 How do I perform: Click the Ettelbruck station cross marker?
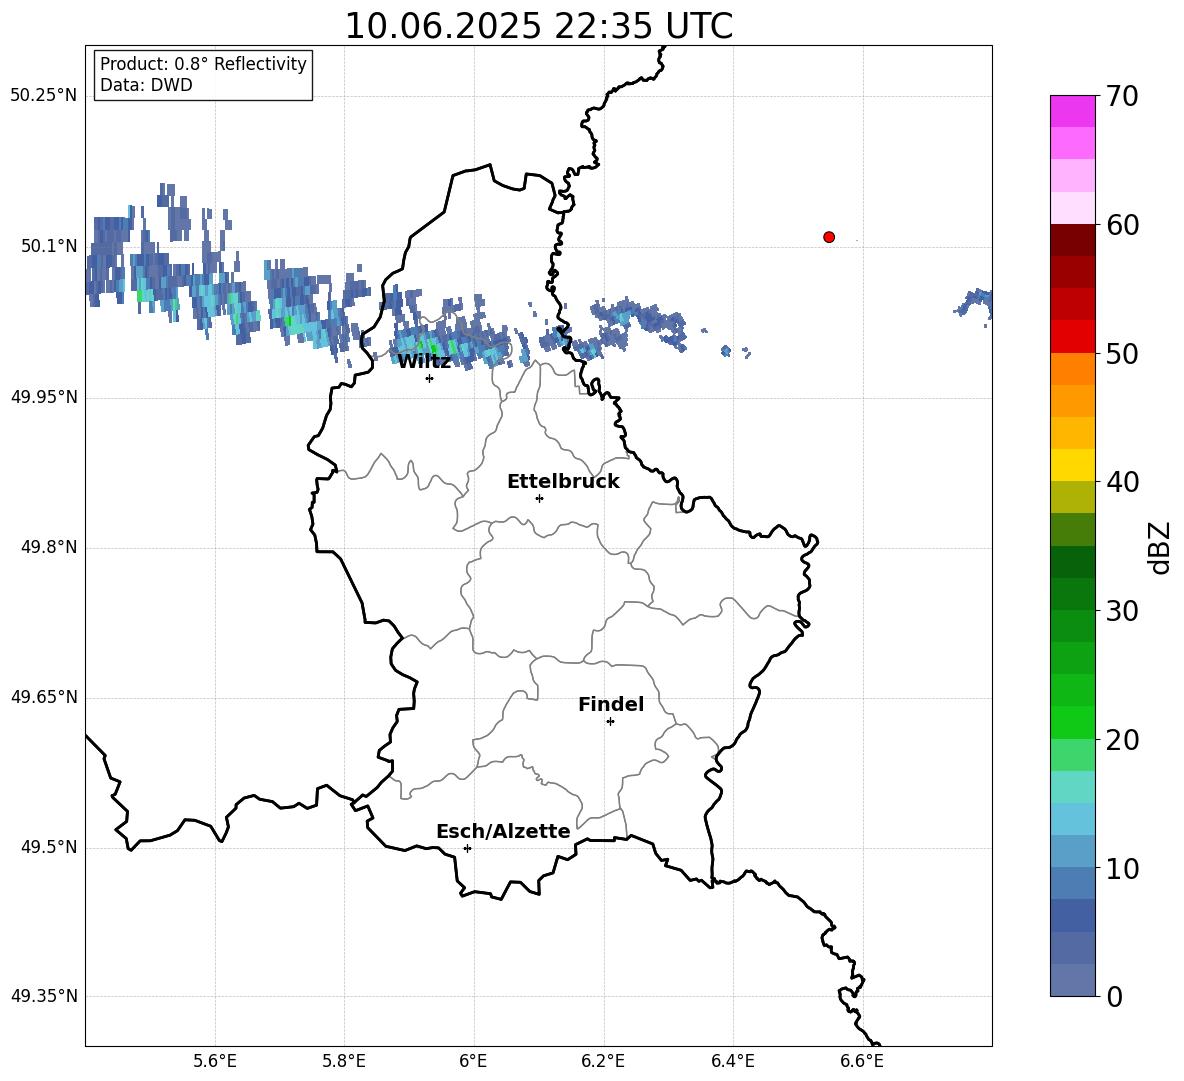[539, 498]
